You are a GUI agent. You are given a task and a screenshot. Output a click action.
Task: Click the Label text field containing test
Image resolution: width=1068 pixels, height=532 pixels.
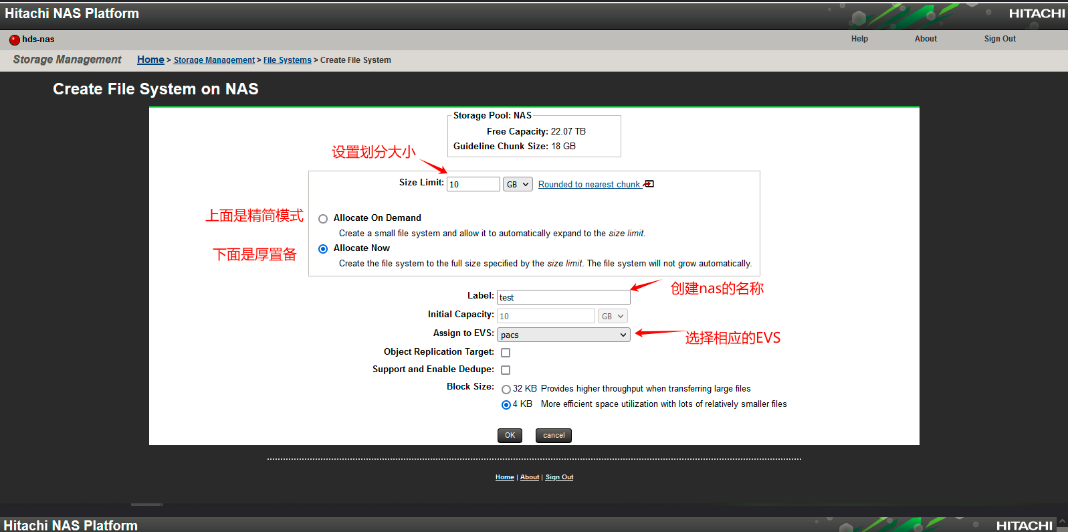[563, 298]
